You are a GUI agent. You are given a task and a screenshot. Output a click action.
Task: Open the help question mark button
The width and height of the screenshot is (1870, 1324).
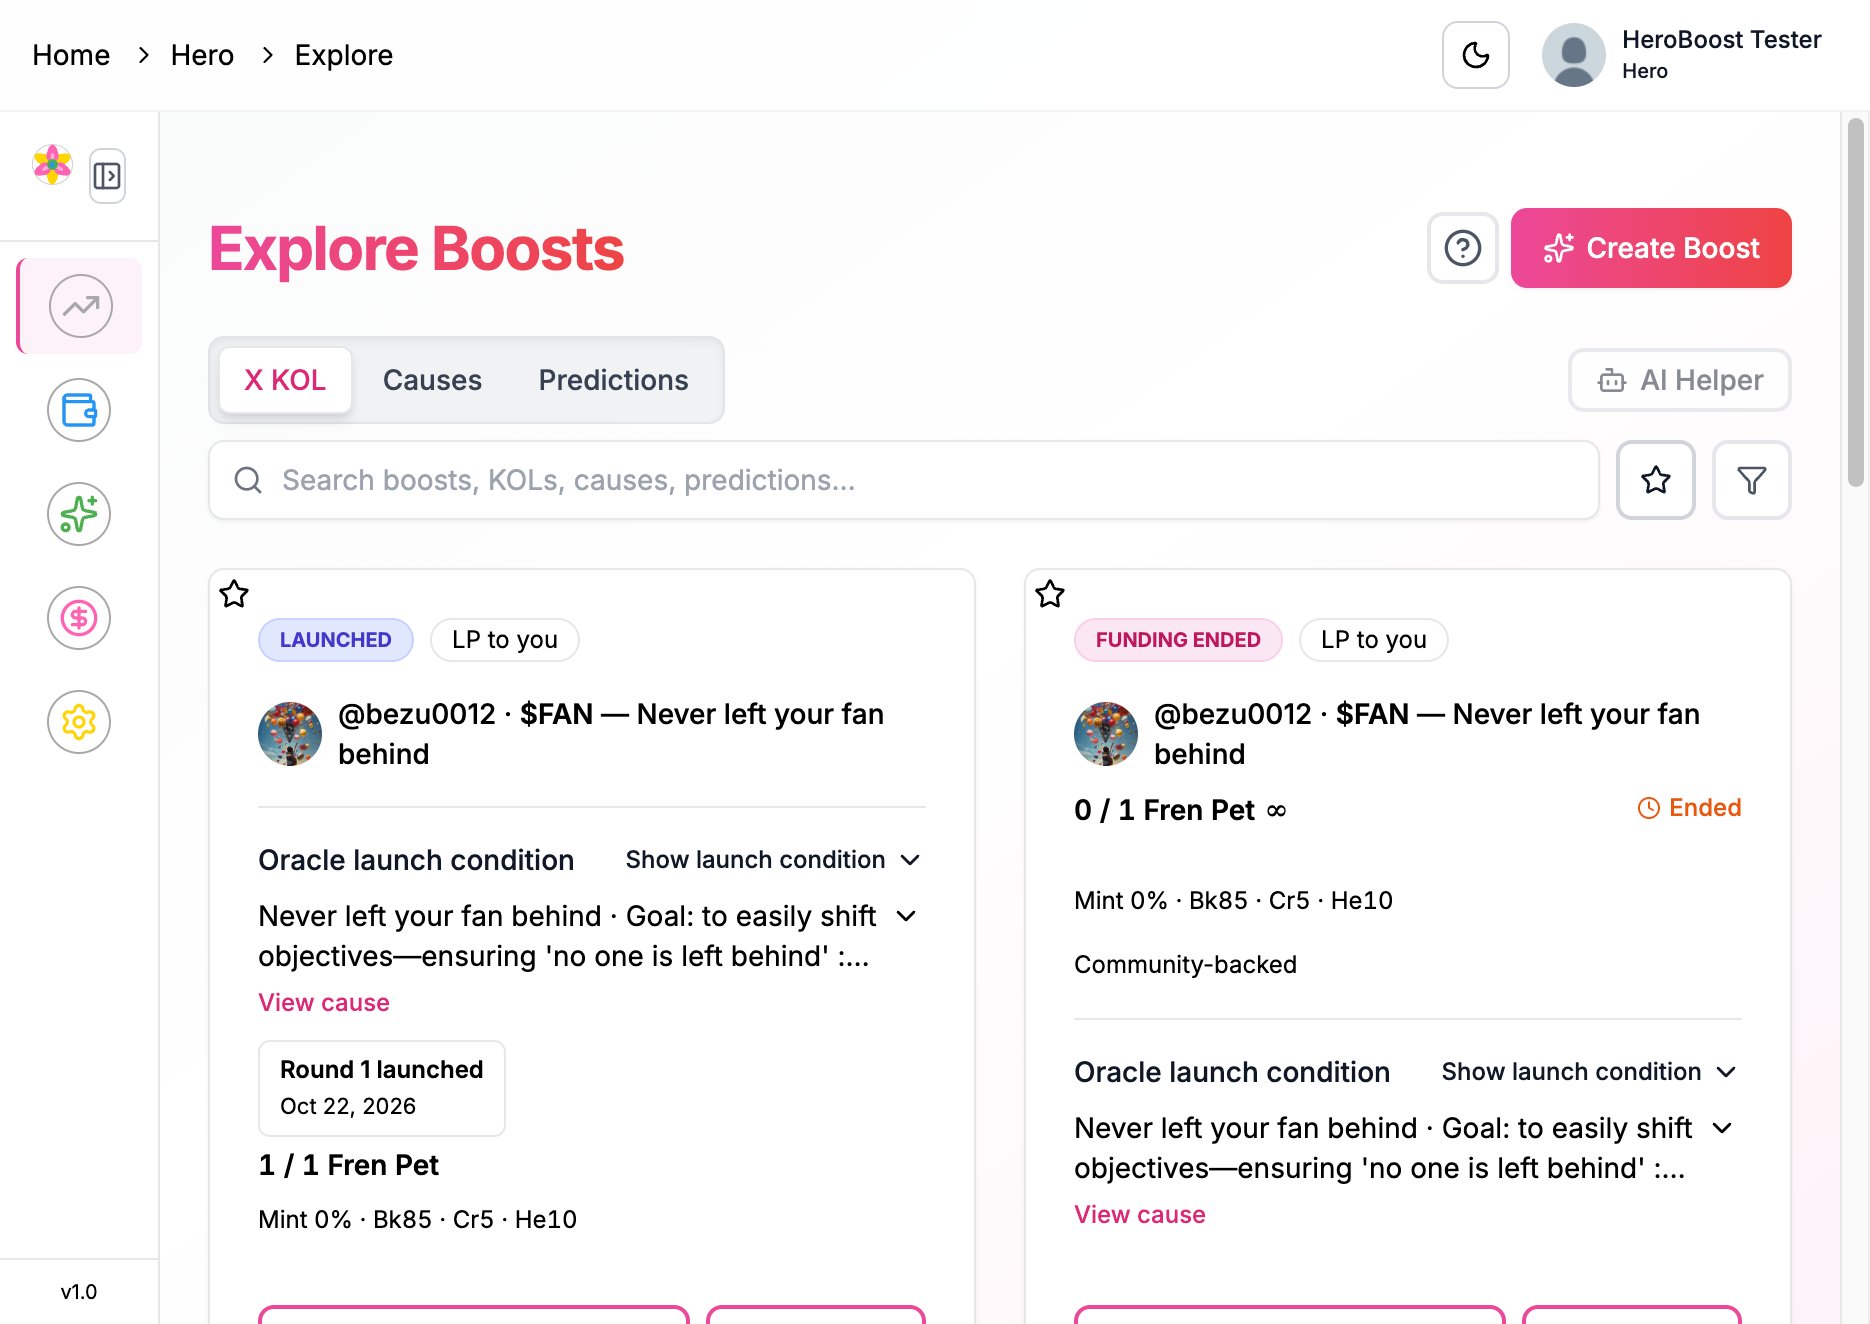click(x=1462, y=248)
